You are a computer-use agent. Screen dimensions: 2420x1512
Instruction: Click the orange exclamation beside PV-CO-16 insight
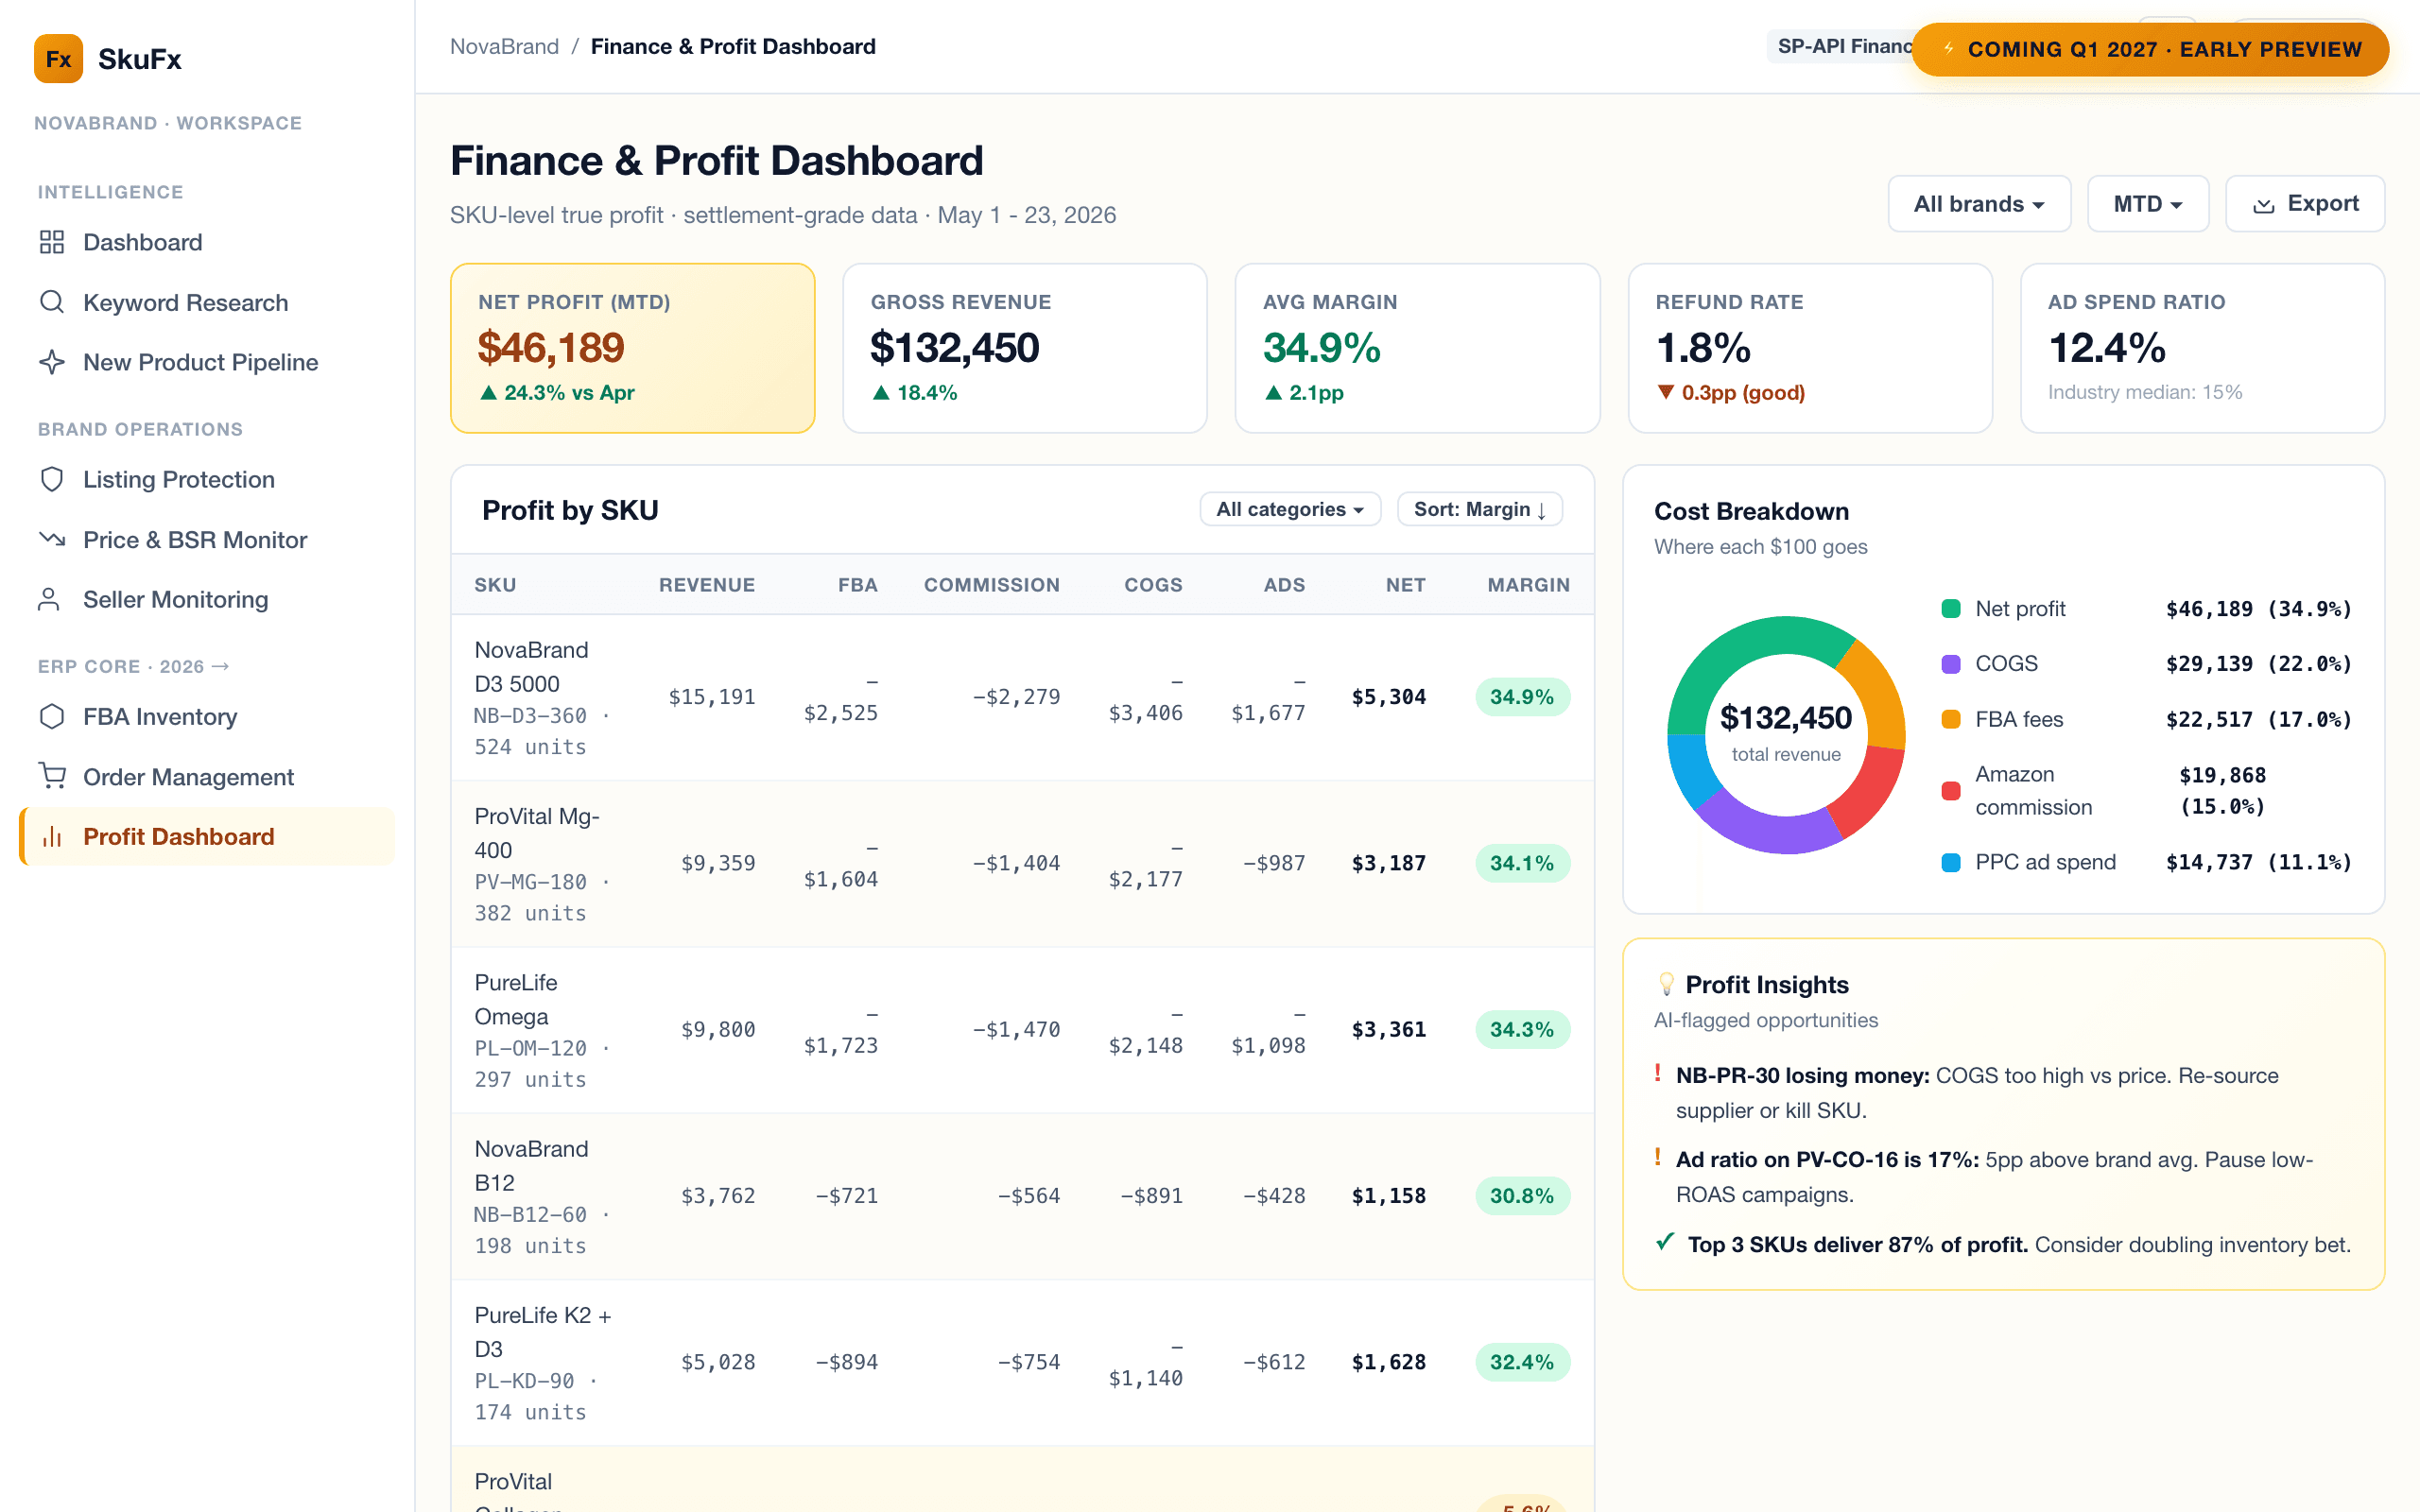tap(1658, 1157)
